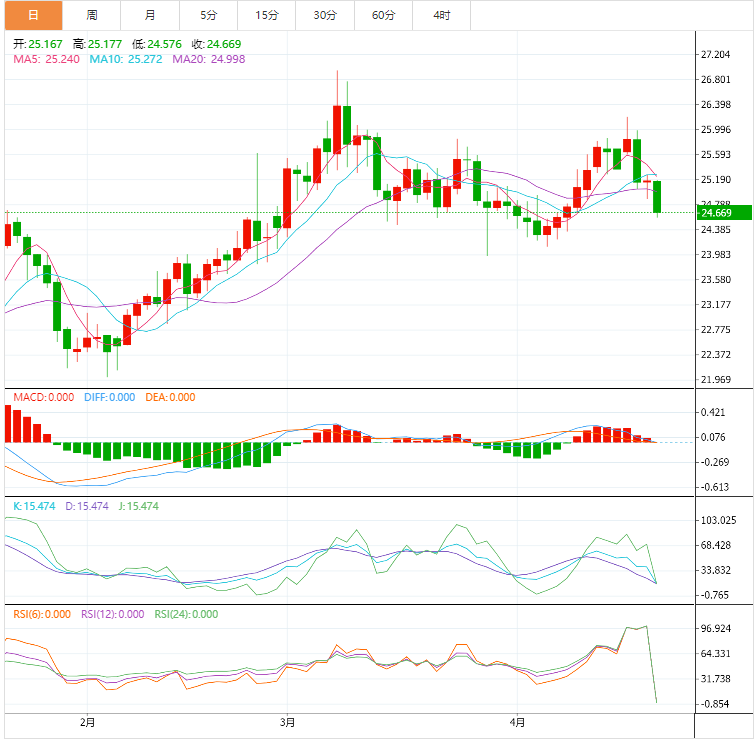Select the 15分 interval tab
Screen dimensions: 755x746
(266, 15)
